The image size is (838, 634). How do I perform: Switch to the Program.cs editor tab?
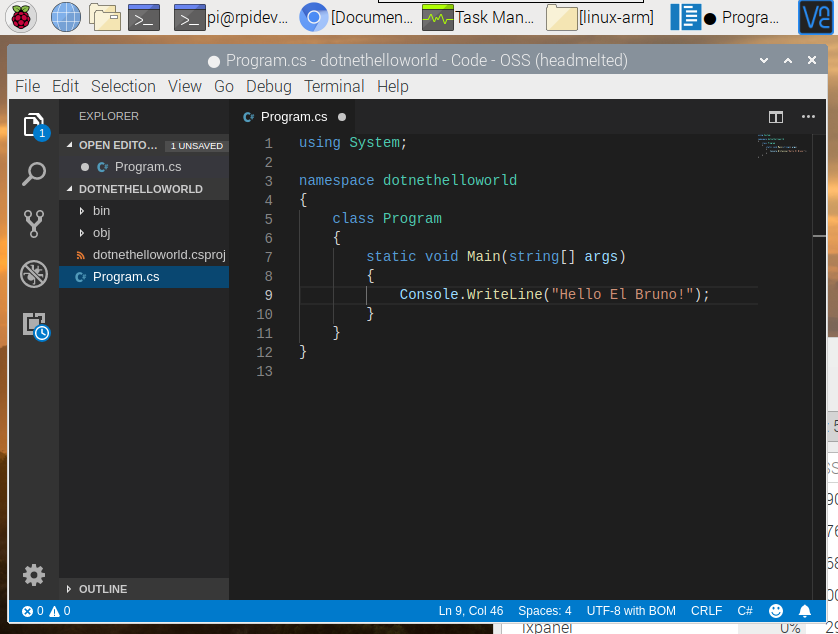tap(294, 116)
